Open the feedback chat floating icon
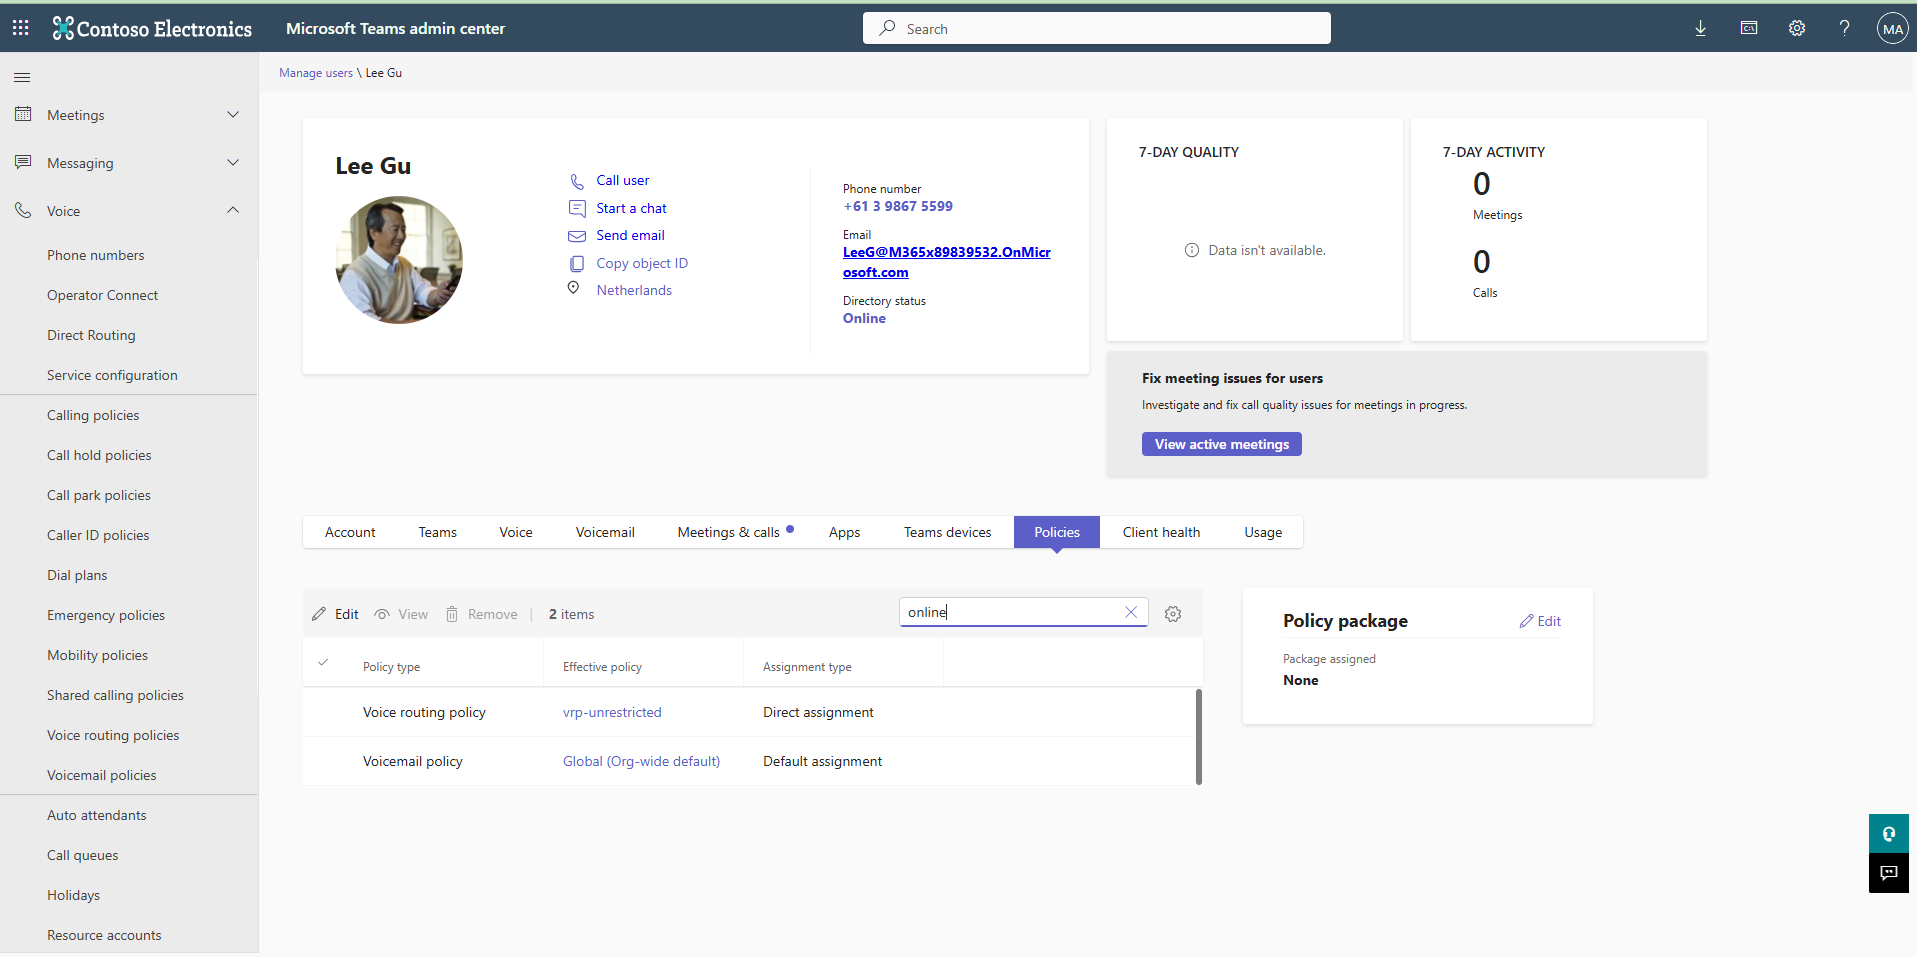The height and width of the screenshot is (957, 1917). point(1888,873)
